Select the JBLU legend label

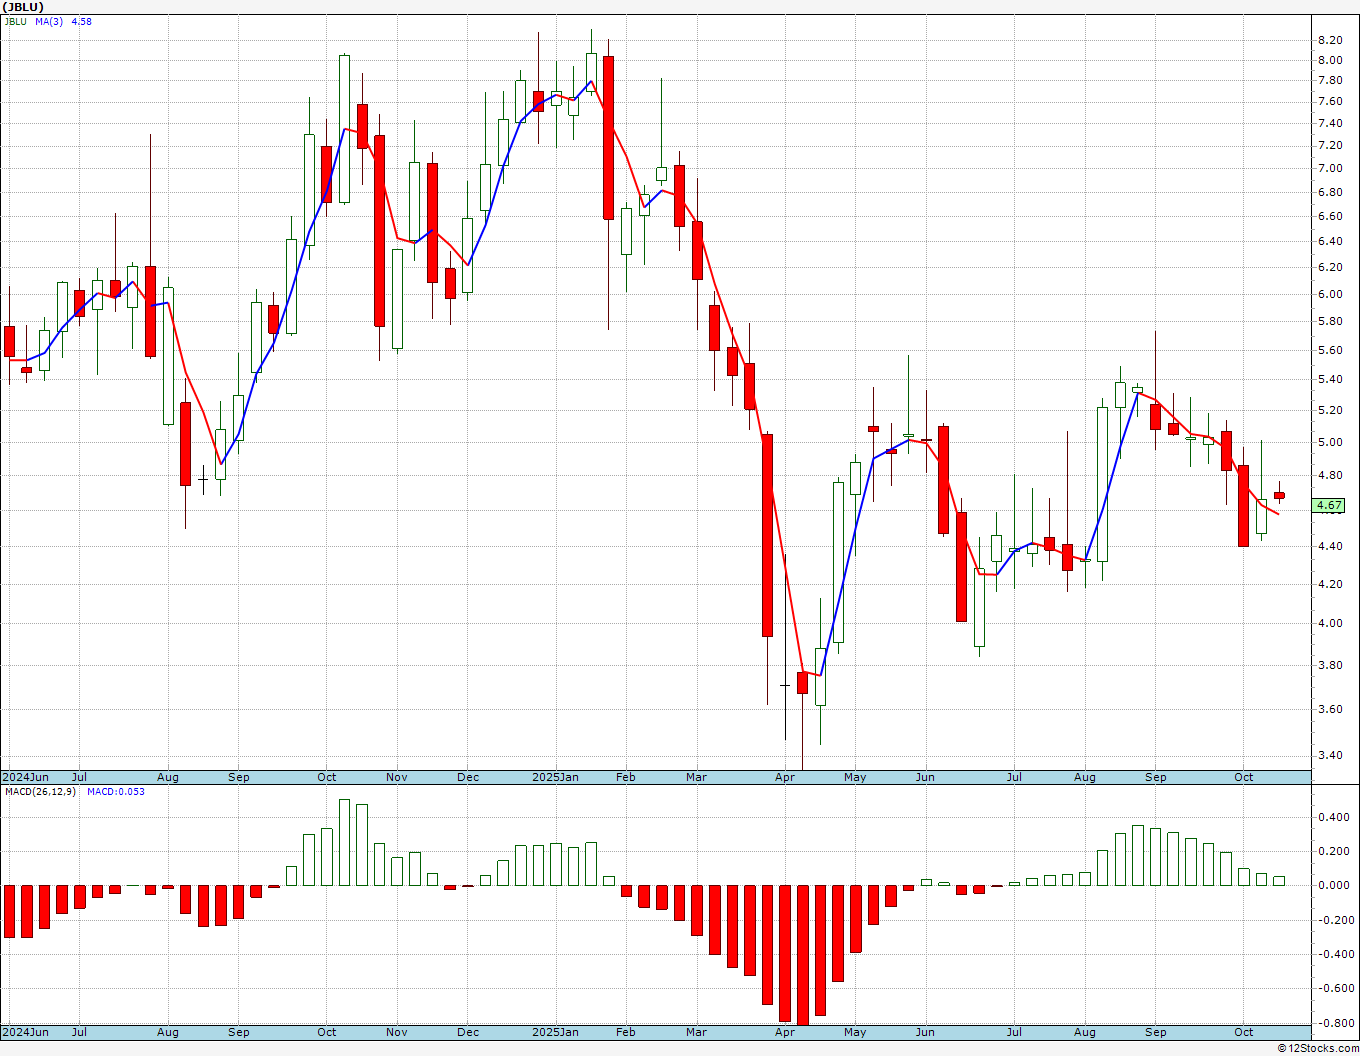[15, 21]
